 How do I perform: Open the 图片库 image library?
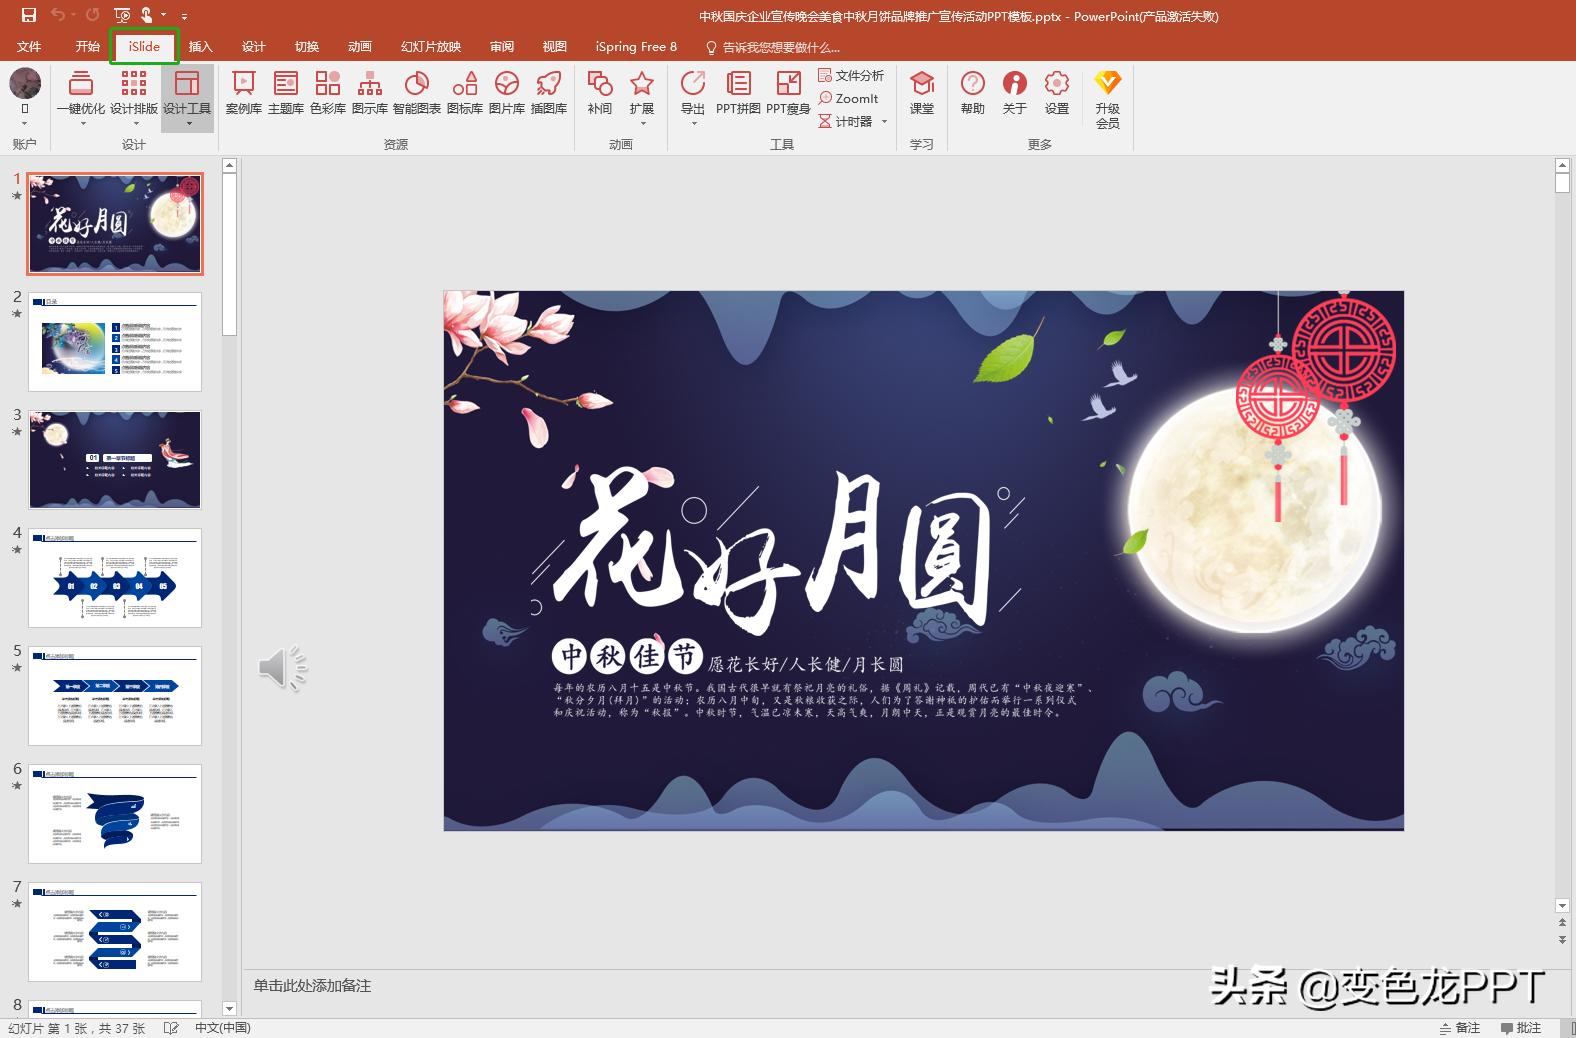point(507,92)
